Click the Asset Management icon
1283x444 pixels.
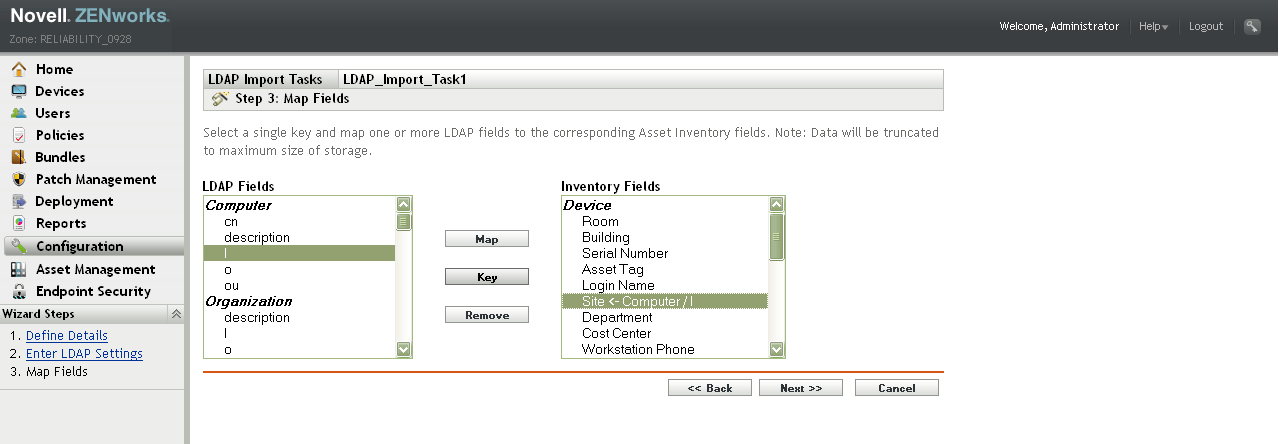[x=18, y=269]
